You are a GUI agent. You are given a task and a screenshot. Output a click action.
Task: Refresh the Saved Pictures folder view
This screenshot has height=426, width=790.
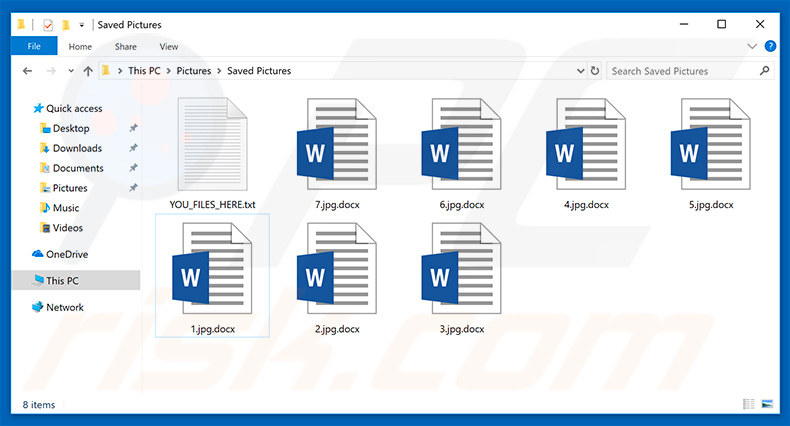click(x=594, y=71)
